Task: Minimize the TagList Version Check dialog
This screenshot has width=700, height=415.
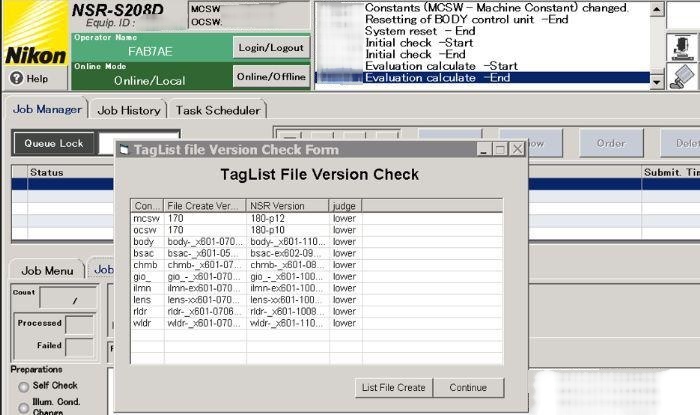Action: coord(484,149)
